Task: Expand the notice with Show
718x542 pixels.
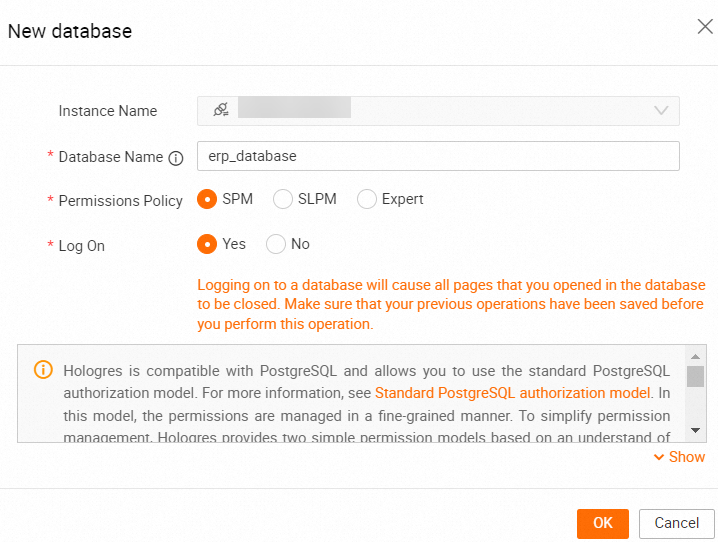Action: coord(680,457)
